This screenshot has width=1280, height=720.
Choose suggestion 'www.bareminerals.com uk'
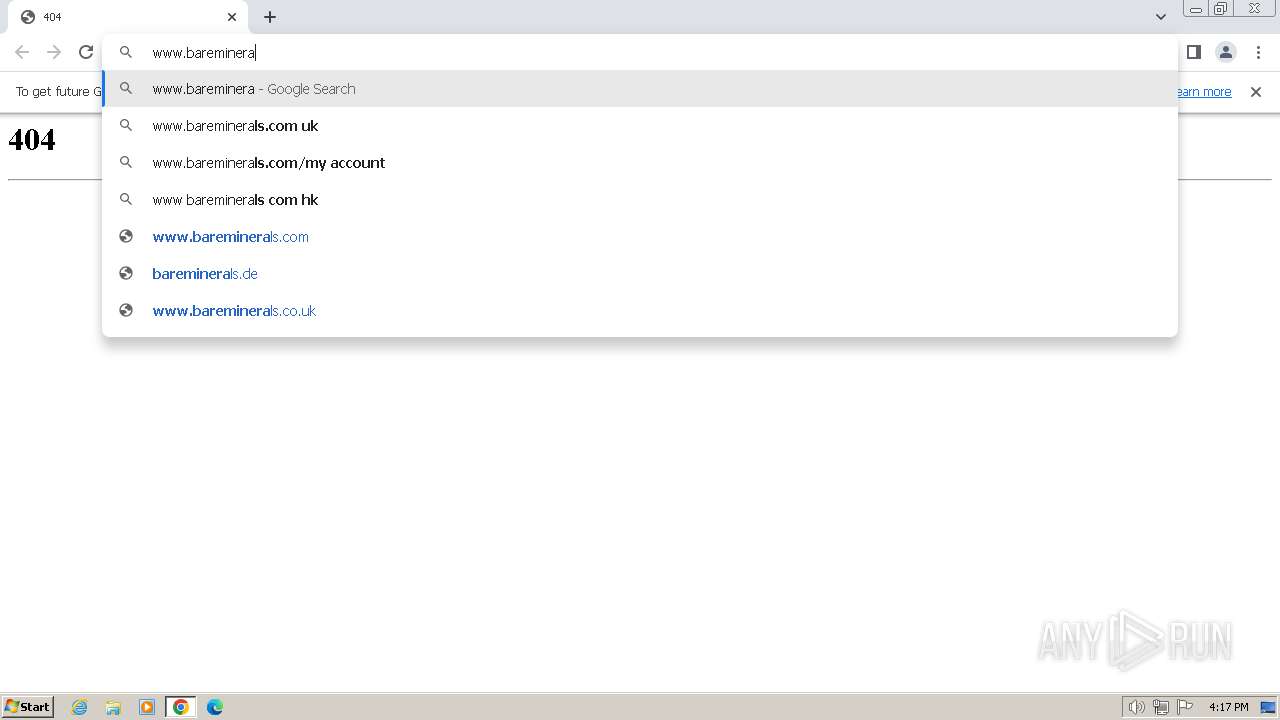click(640, 126)
